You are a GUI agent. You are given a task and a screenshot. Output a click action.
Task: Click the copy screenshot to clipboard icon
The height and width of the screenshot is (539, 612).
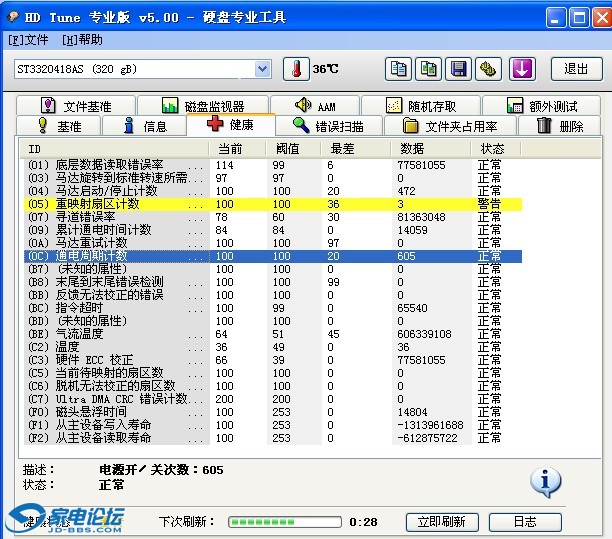(x=429, y=69)
